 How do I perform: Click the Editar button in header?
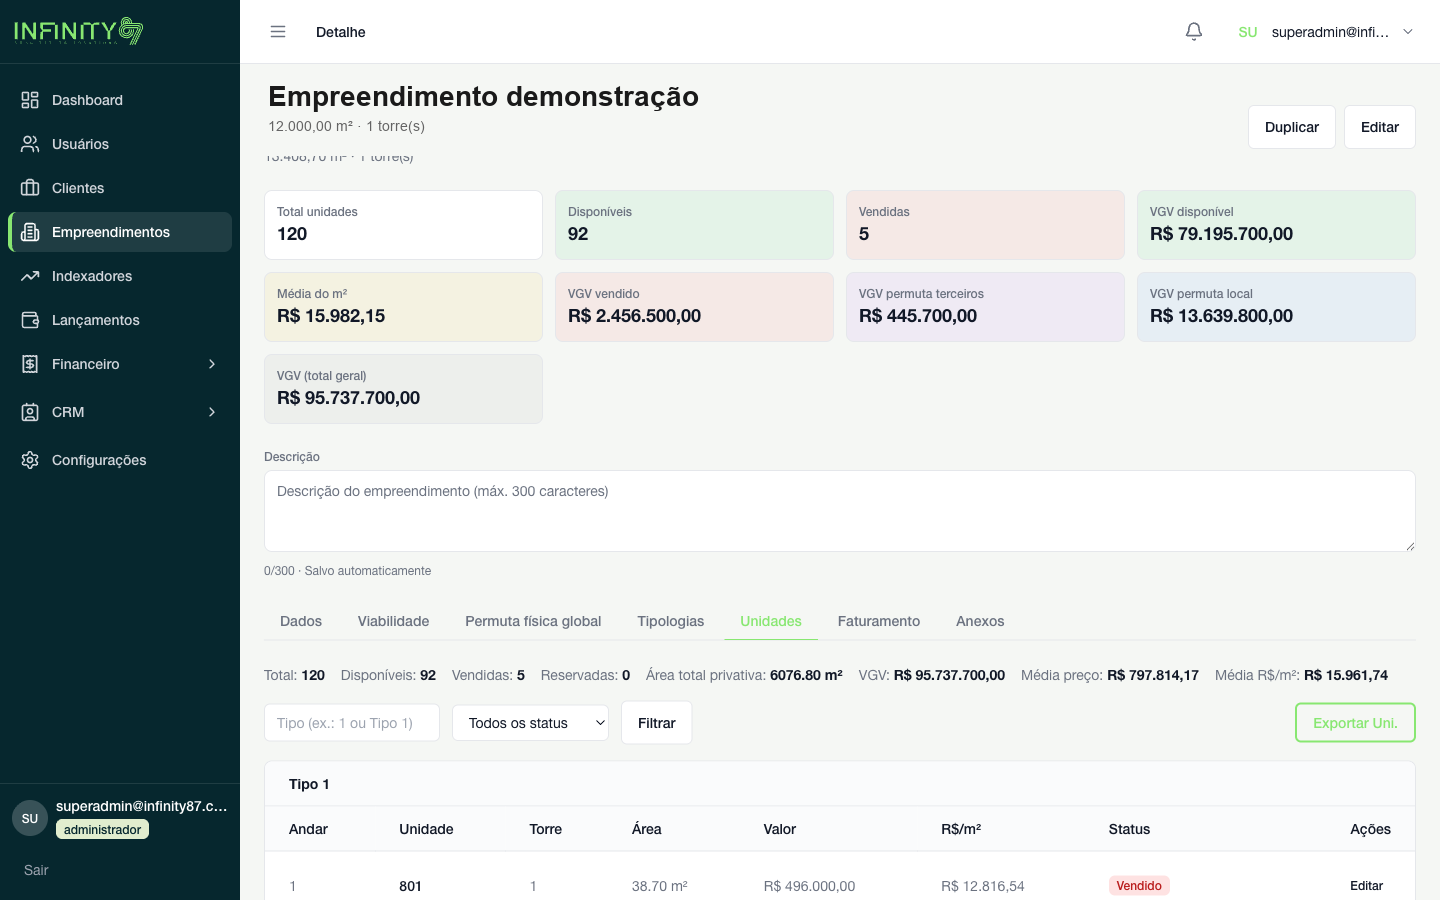click(x=1380, y=127)
